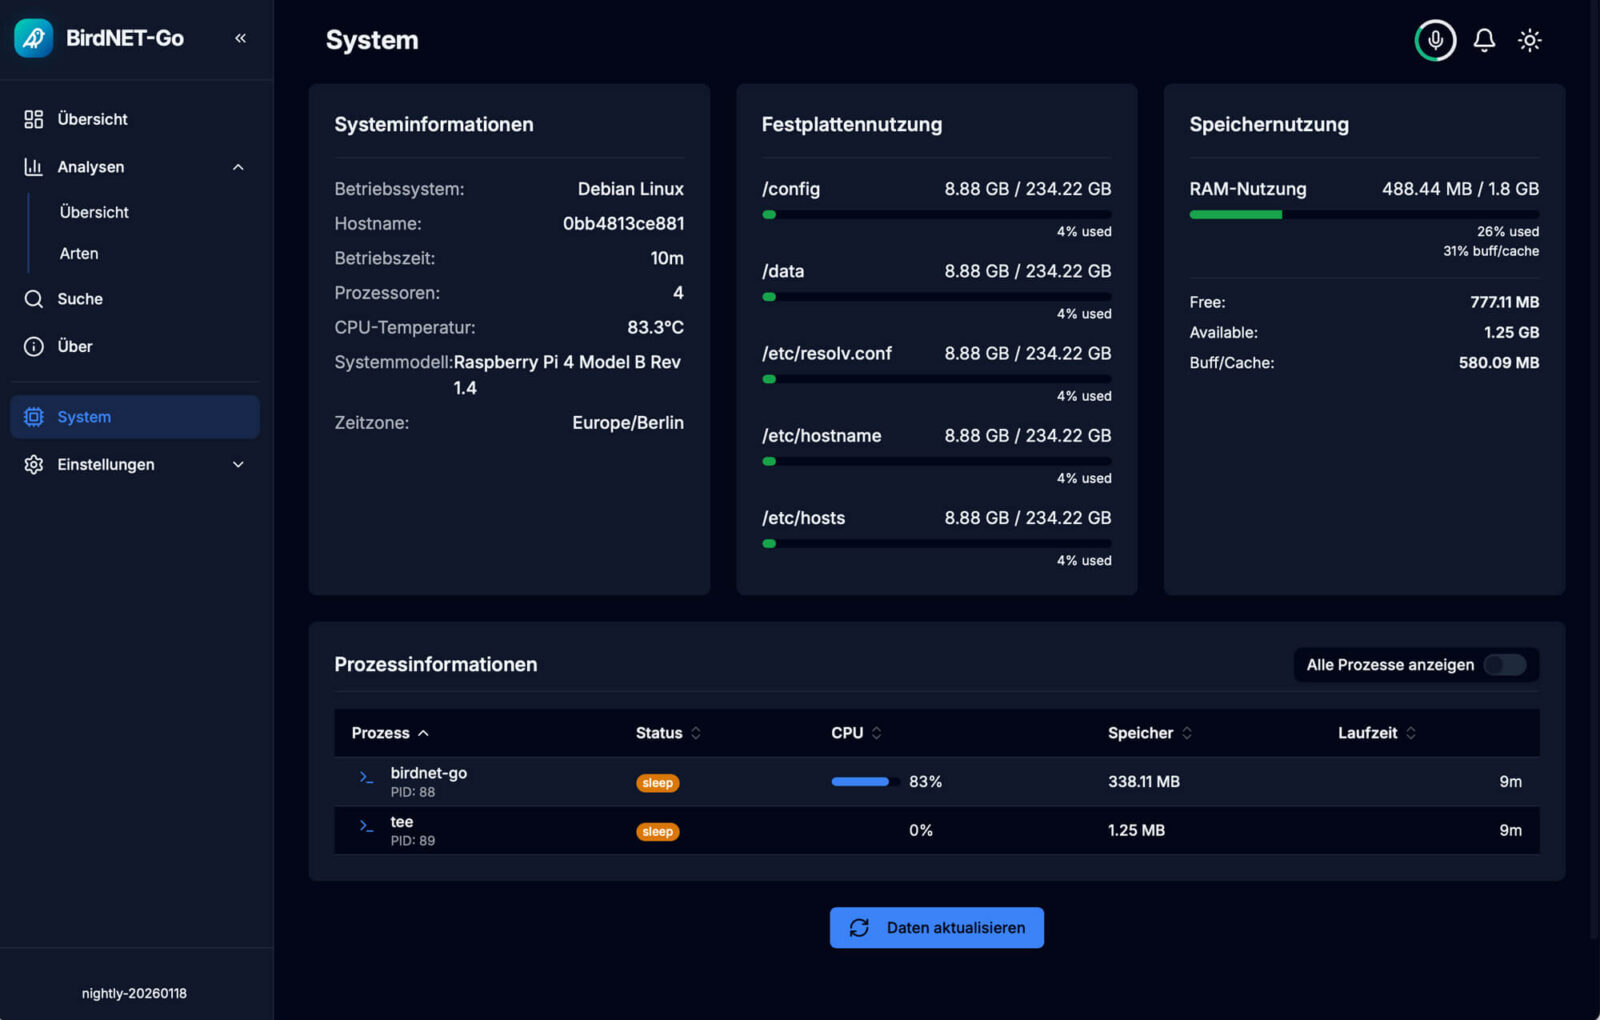Click 338.11 MB memory value
Image resolution: width=1600 pixels, height=1020 pixels.
click(x=1143, y=782)
